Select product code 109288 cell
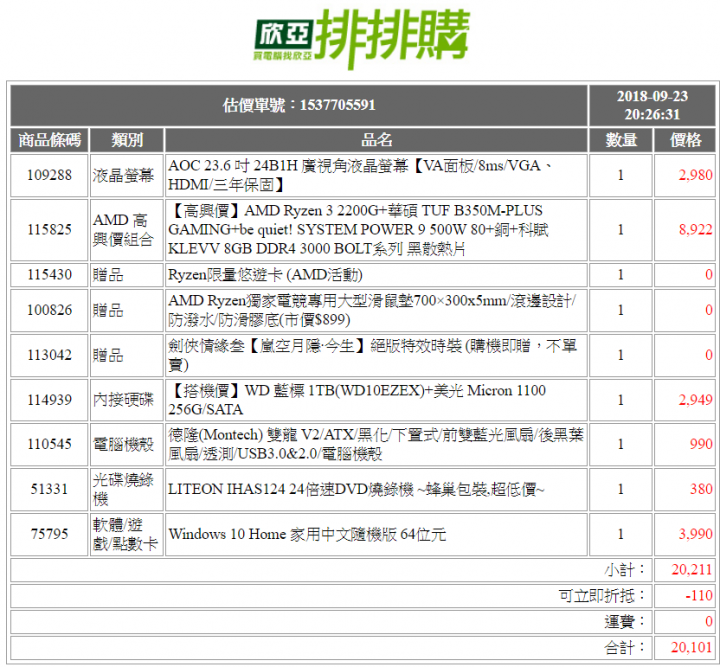Viewport: 720px width, 667px height. coord(50,175)
